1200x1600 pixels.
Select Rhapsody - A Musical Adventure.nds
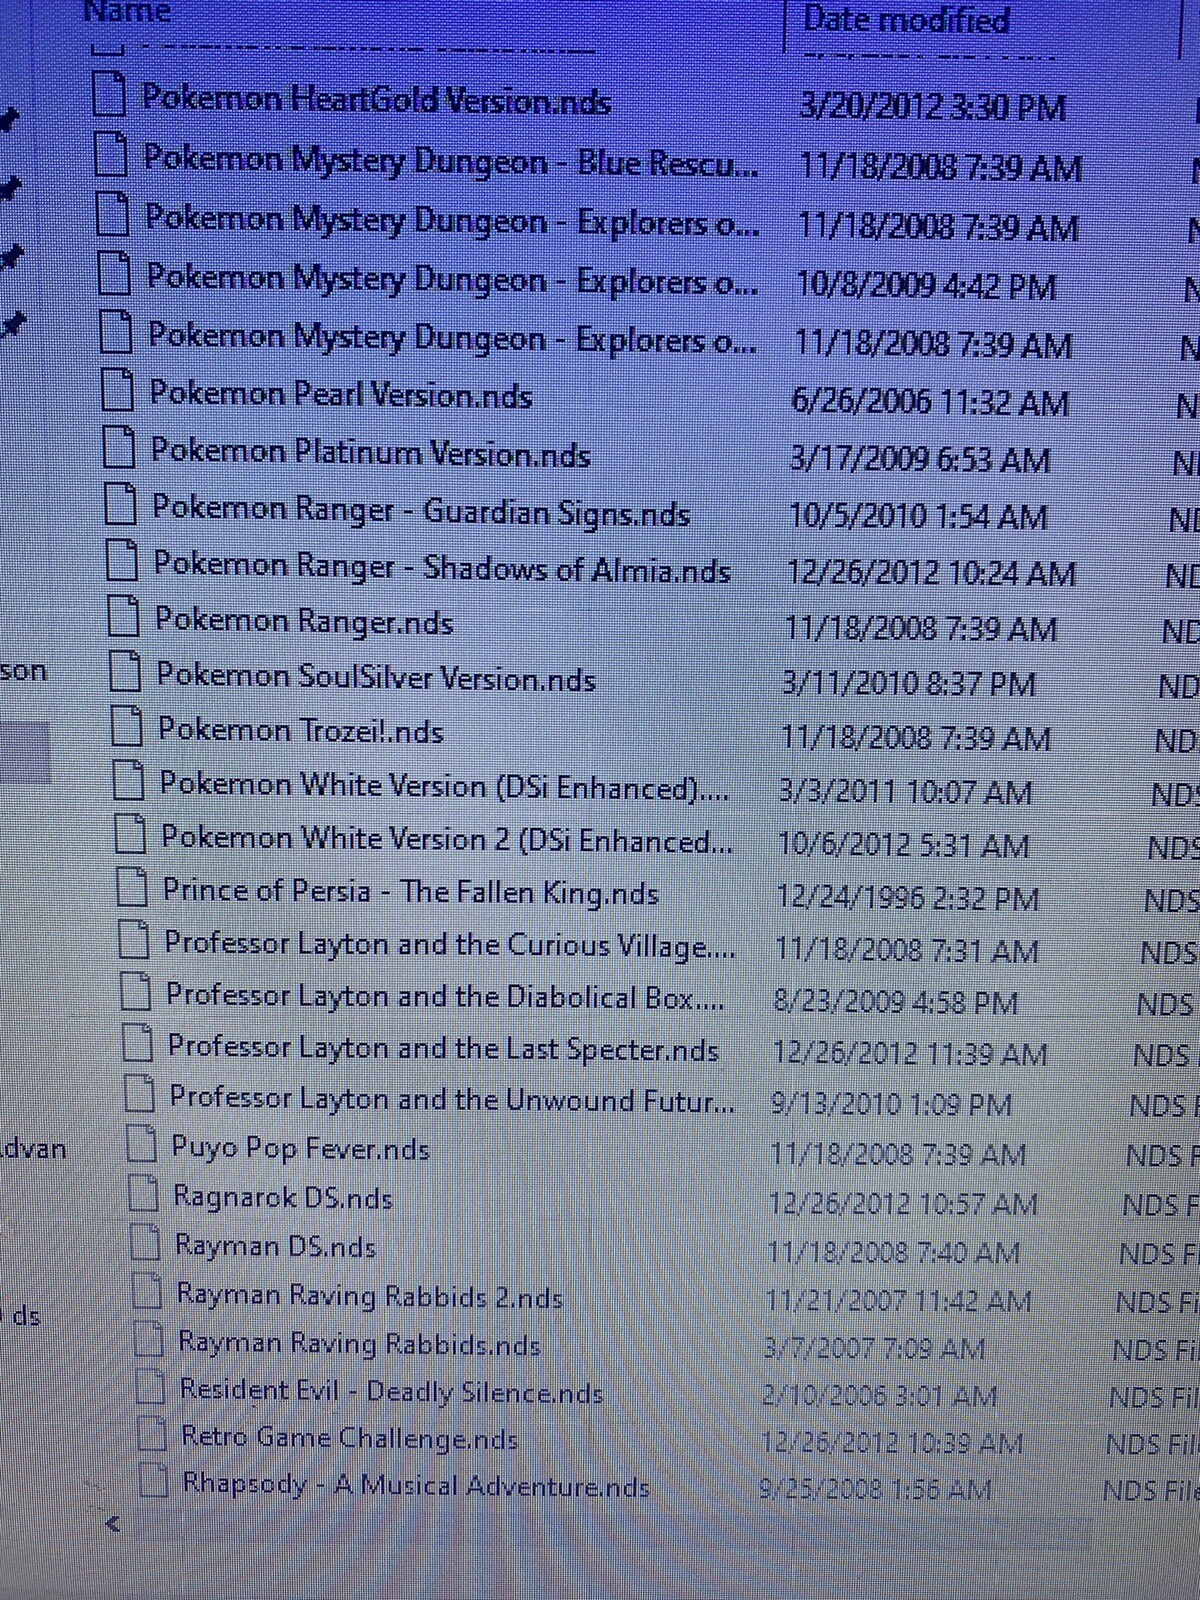click(x=416, y=1485)
